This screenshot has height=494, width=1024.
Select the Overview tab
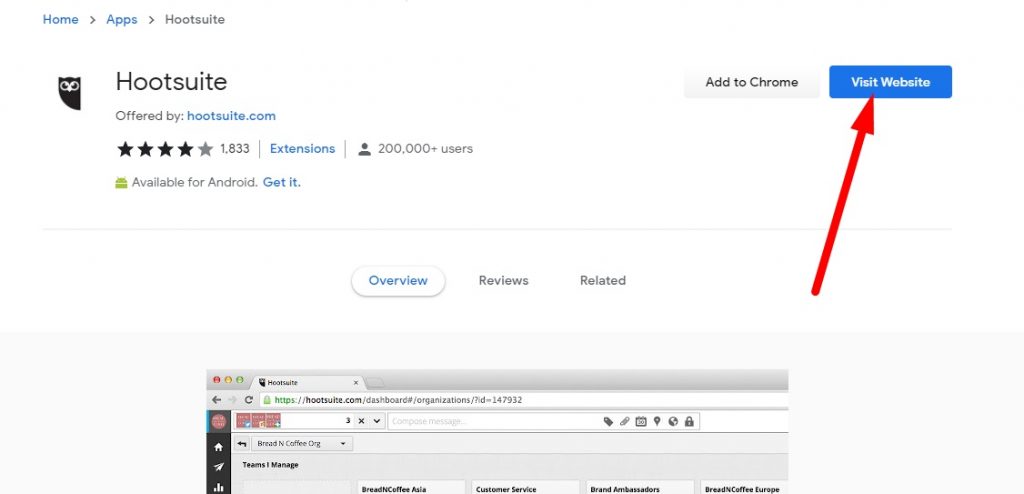tap(398, 281)
